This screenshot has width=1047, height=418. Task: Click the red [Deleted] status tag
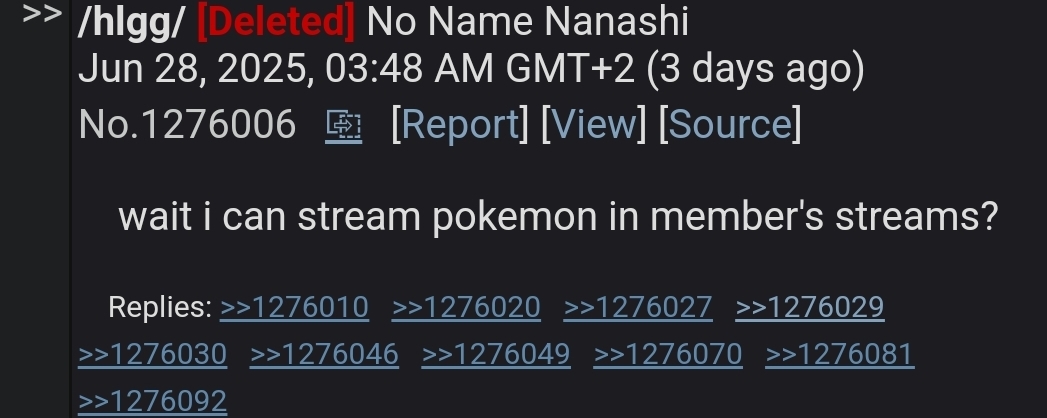click(x=276, y=22)
